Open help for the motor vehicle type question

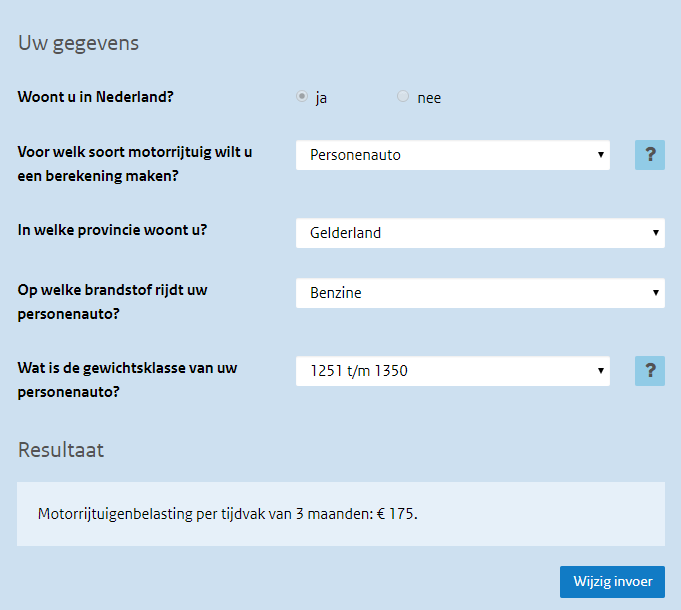coord(649,155)
